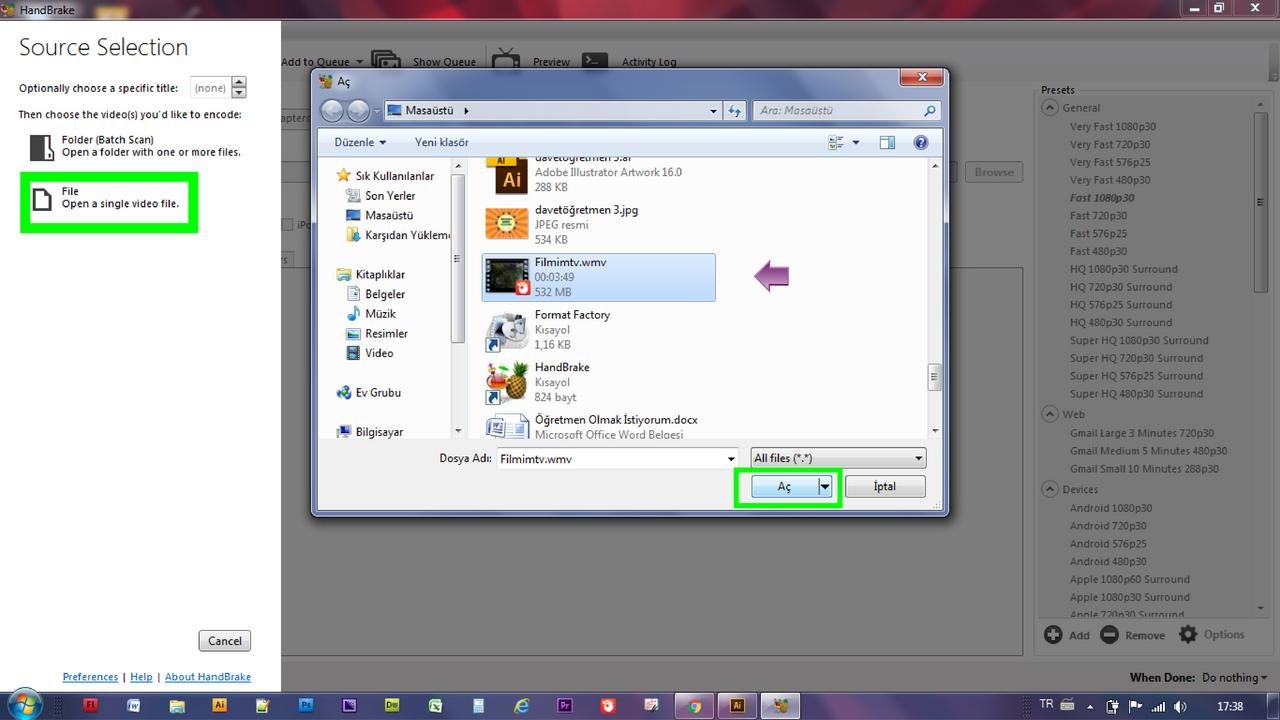The image size is (1280, 720).
Task: Open the Windows Start button
Action: 24,704
